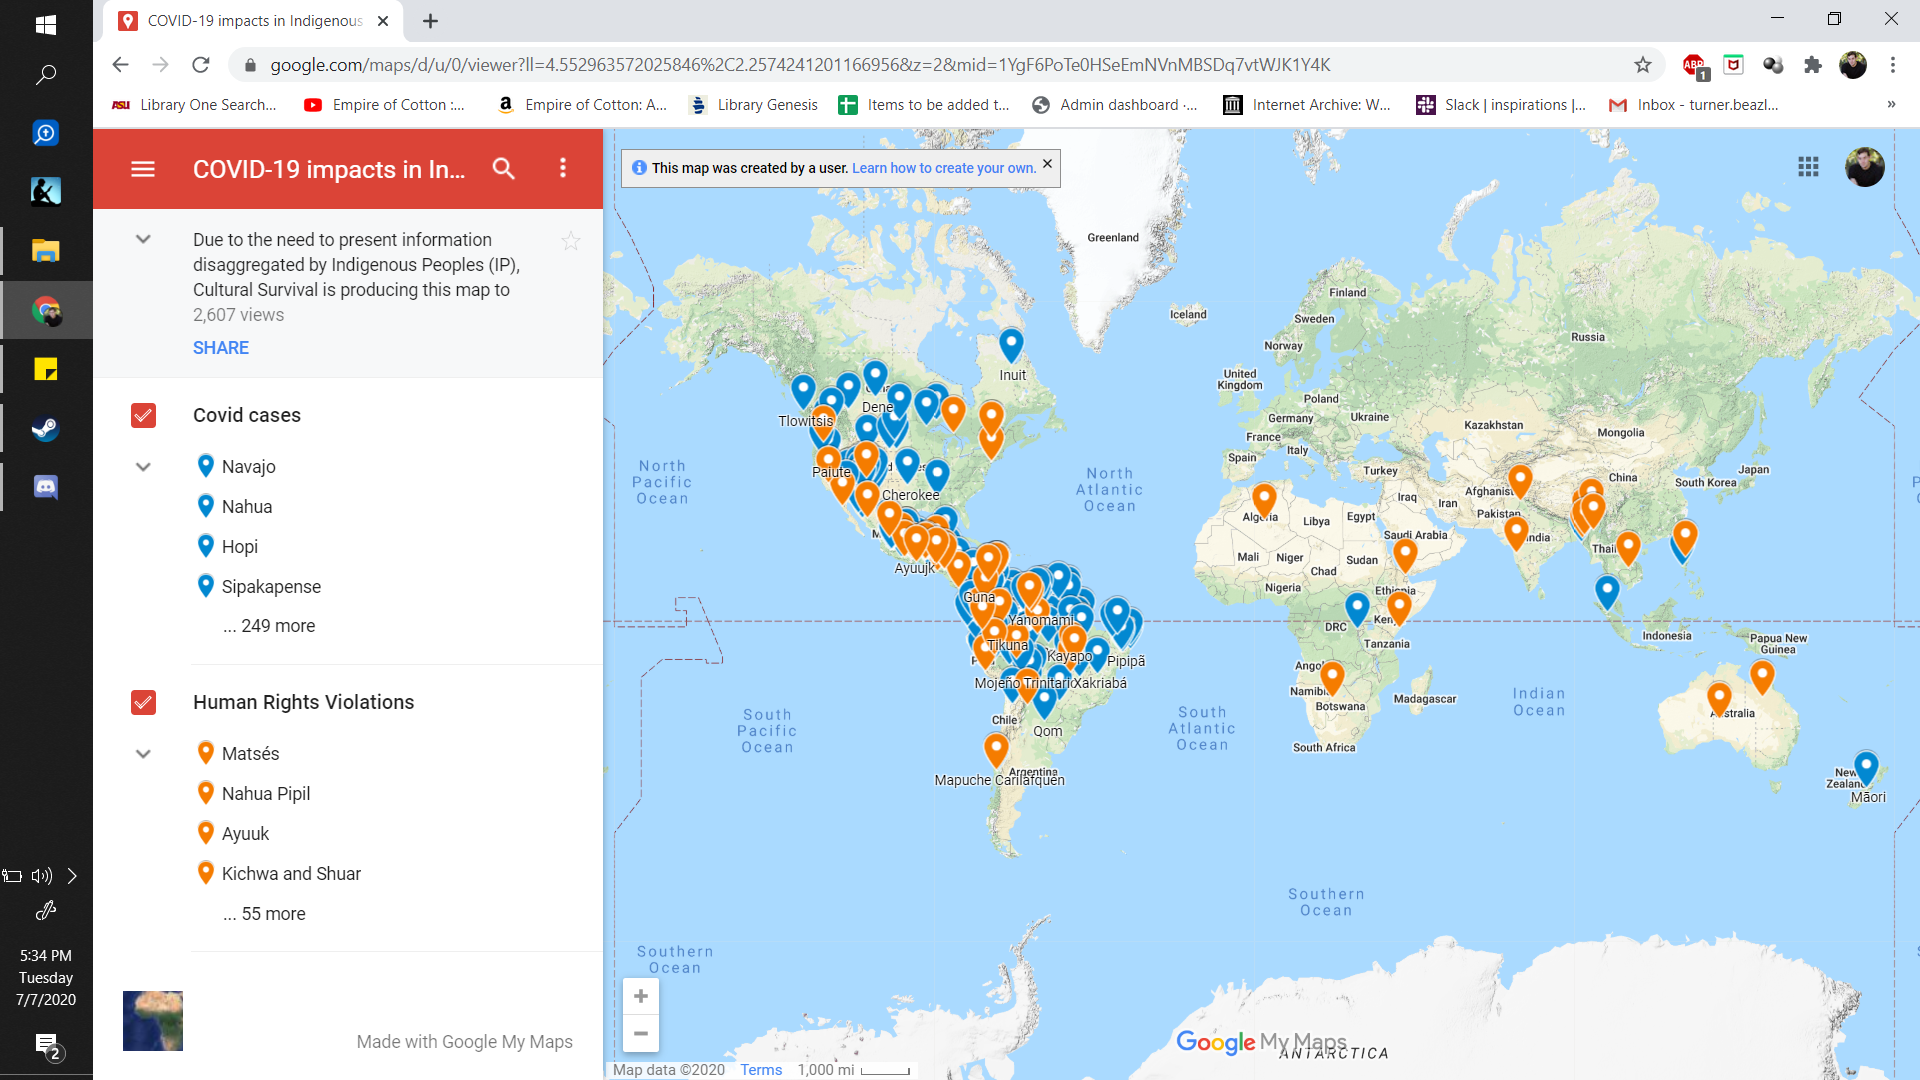Click the SHARE link
1920x1080 pixels.
coord(221,348)
